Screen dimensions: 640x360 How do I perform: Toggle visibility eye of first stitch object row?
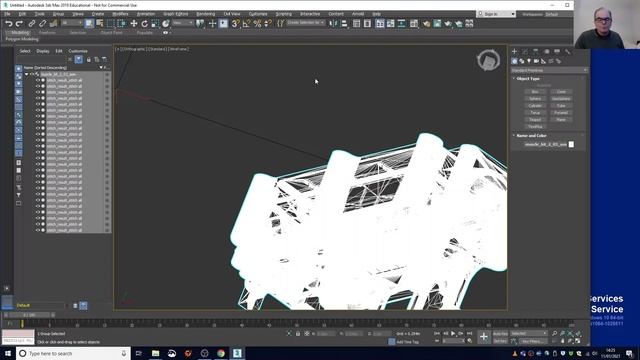(x=38, y=80)
